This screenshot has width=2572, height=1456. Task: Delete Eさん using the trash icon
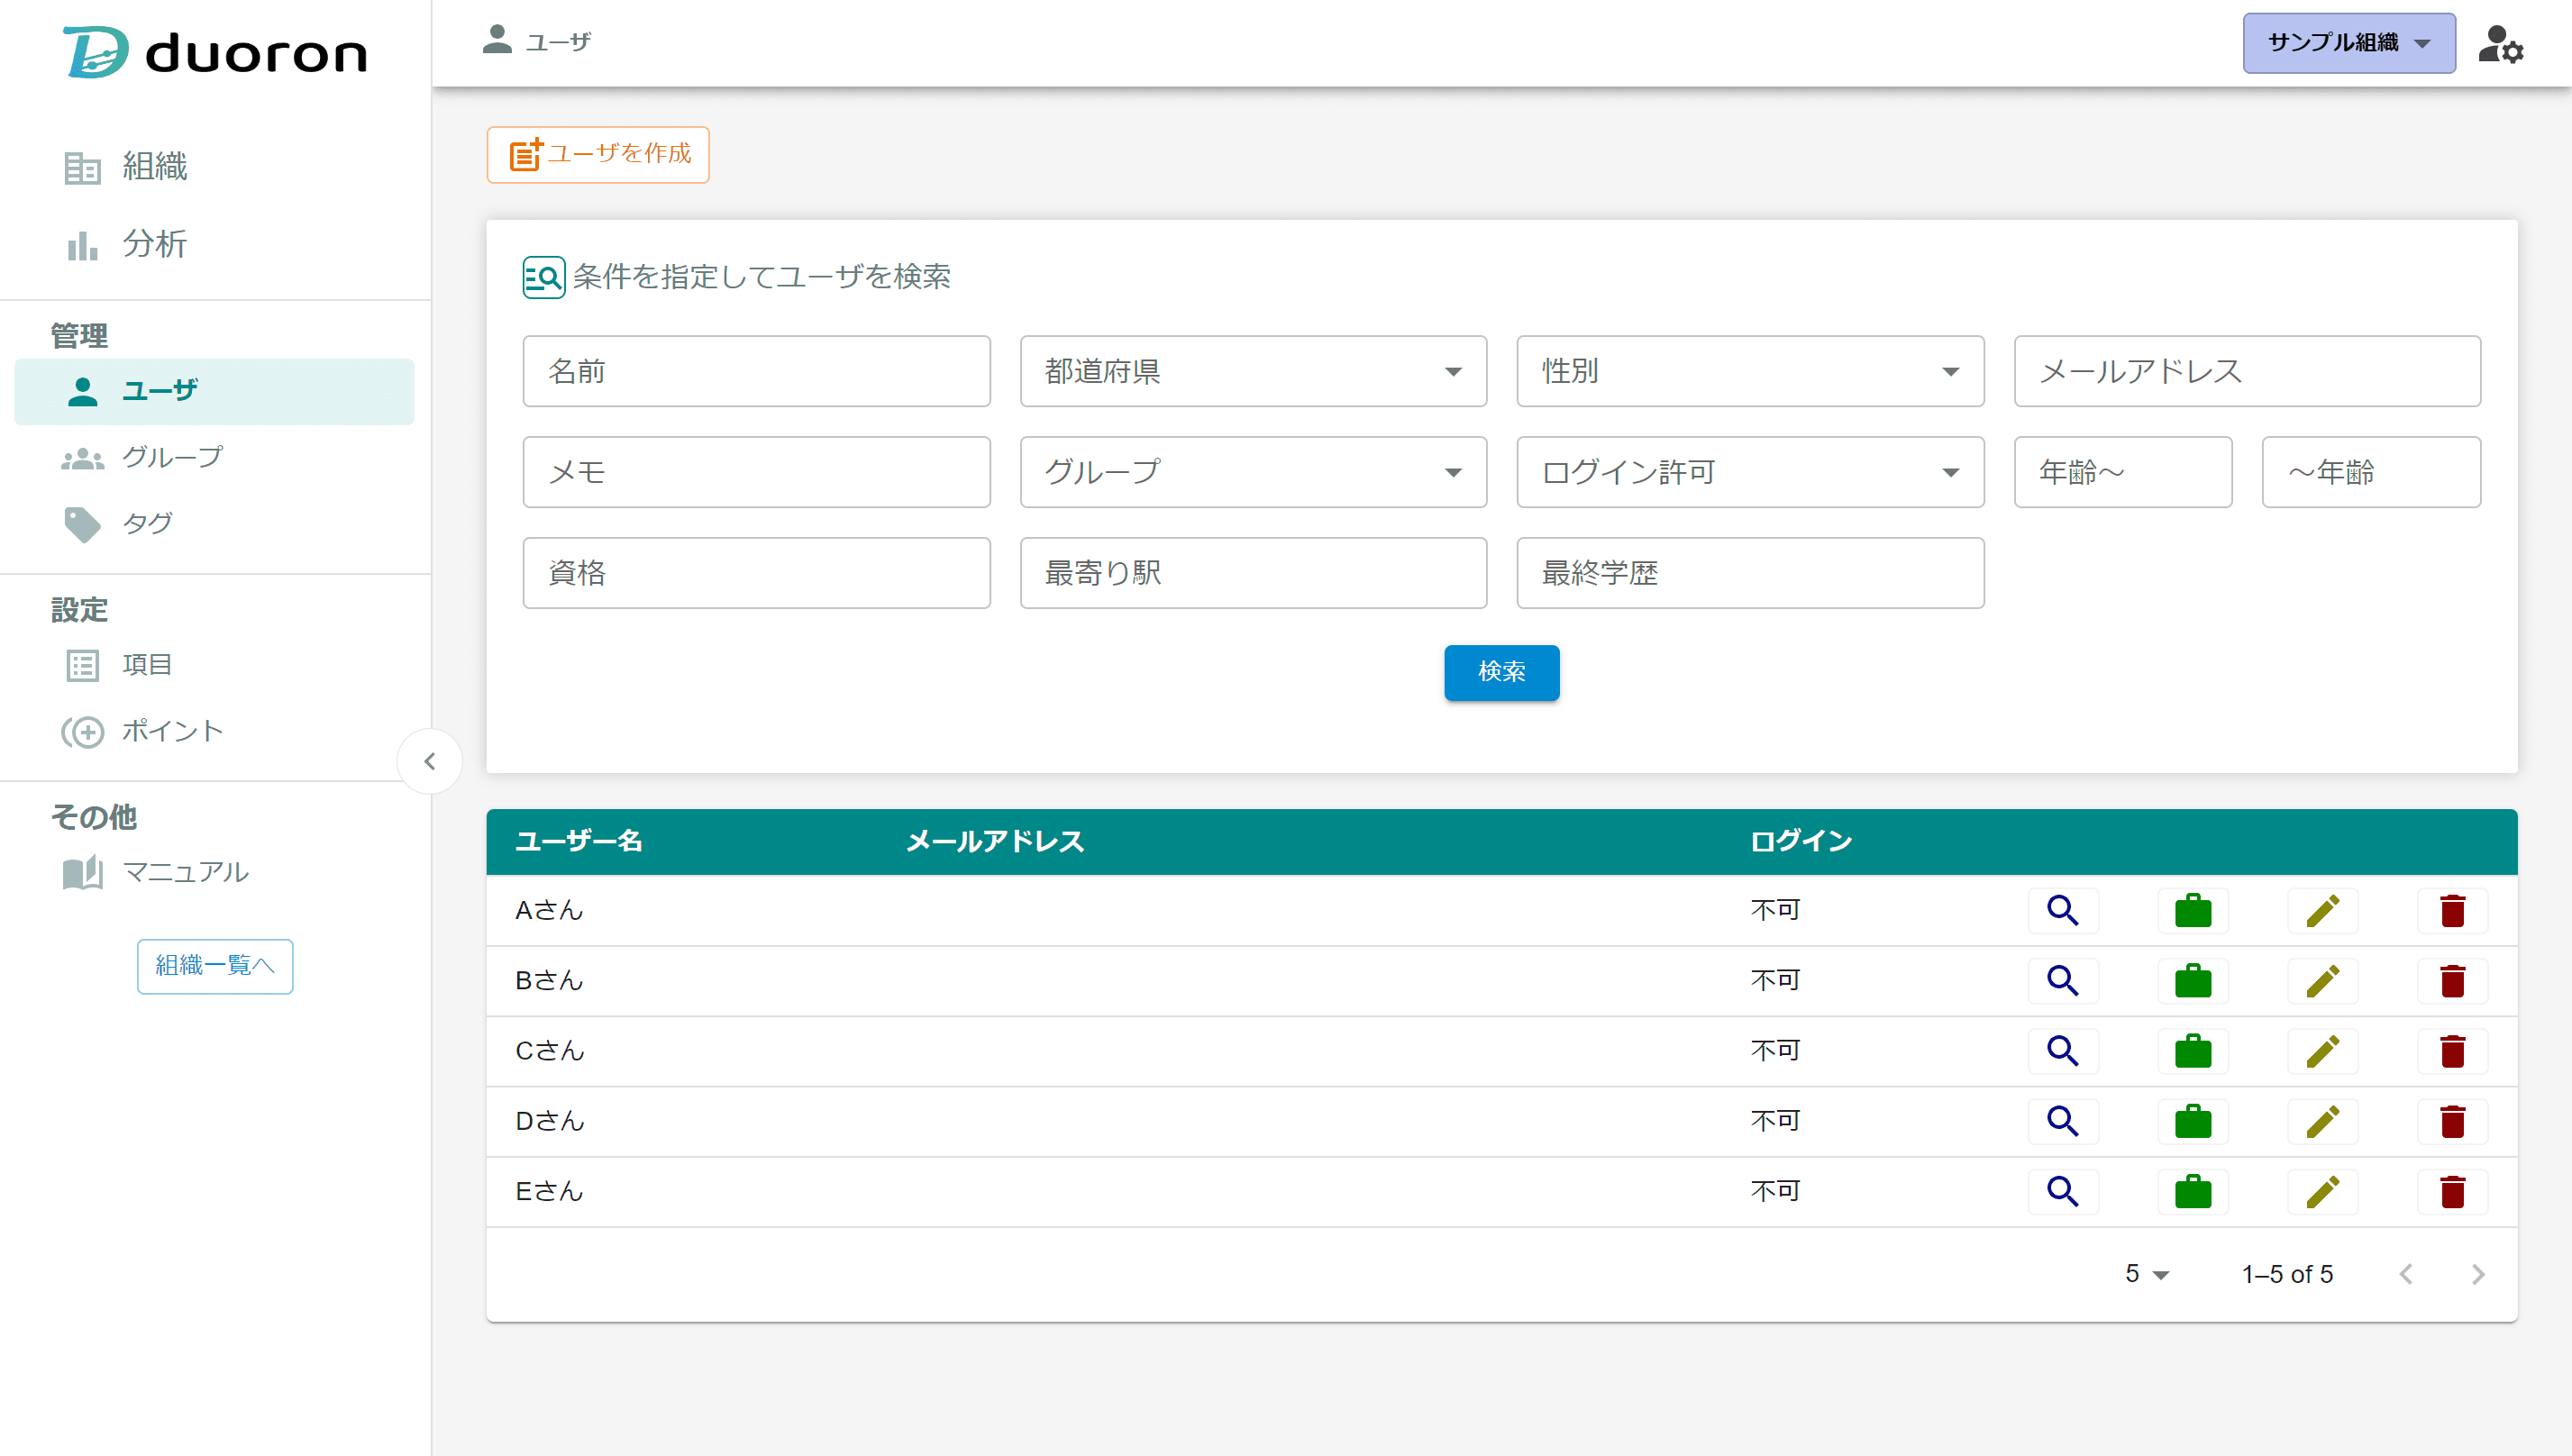tap(2452, 1191)
